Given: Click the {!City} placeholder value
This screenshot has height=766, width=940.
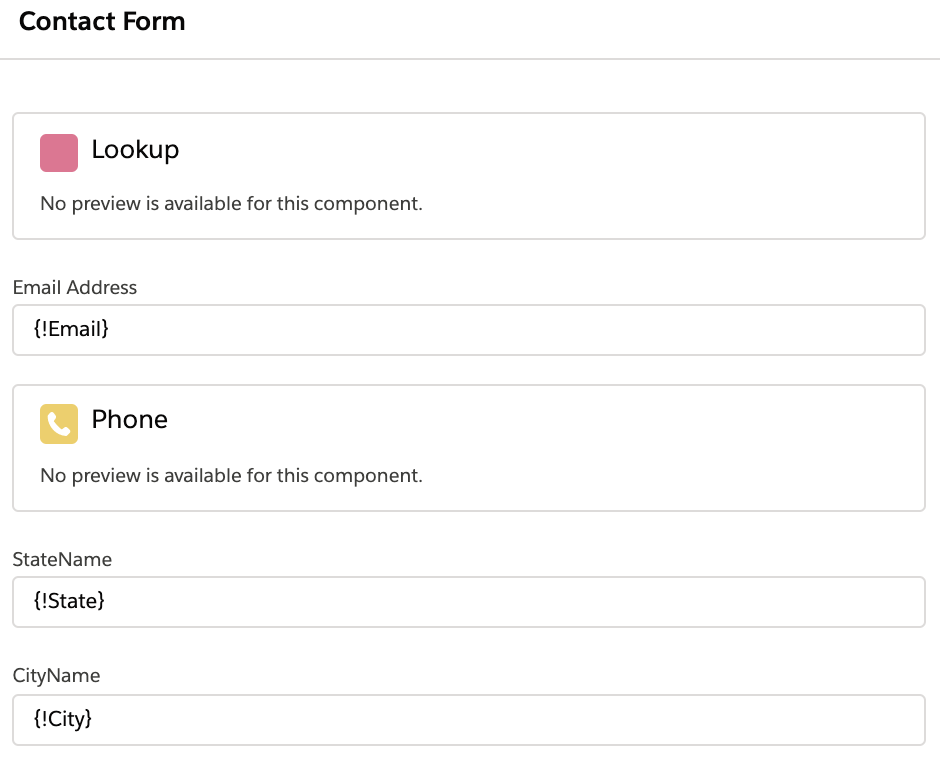Looking at the screenshot, I should pos(63,719).
